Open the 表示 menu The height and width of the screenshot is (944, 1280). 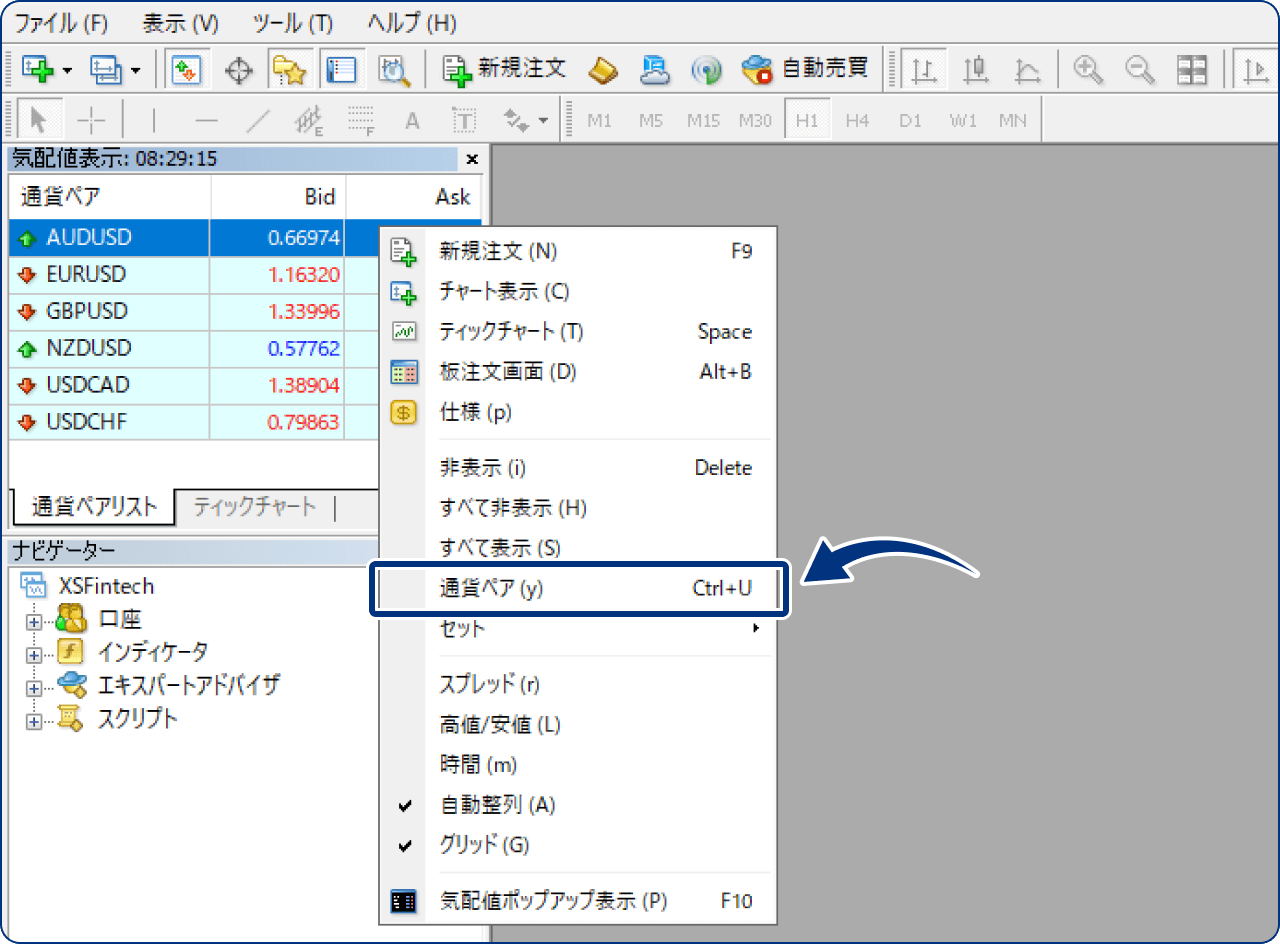pos(179,22)
